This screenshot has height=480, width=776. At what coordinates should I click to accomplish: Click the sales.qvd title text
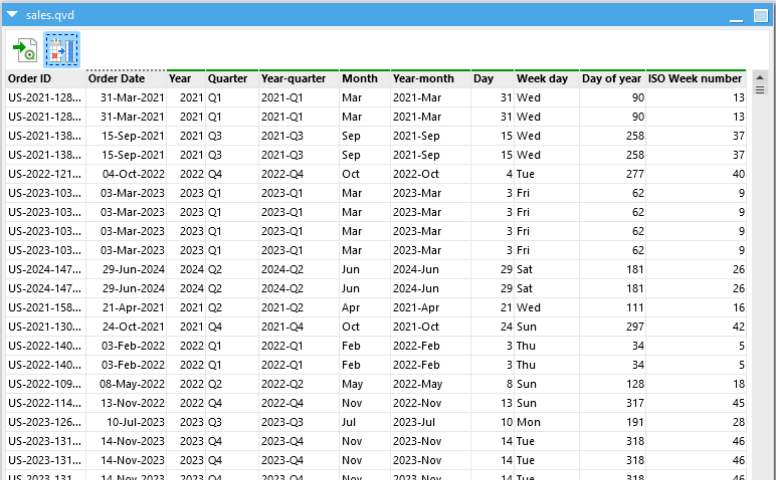50,15
